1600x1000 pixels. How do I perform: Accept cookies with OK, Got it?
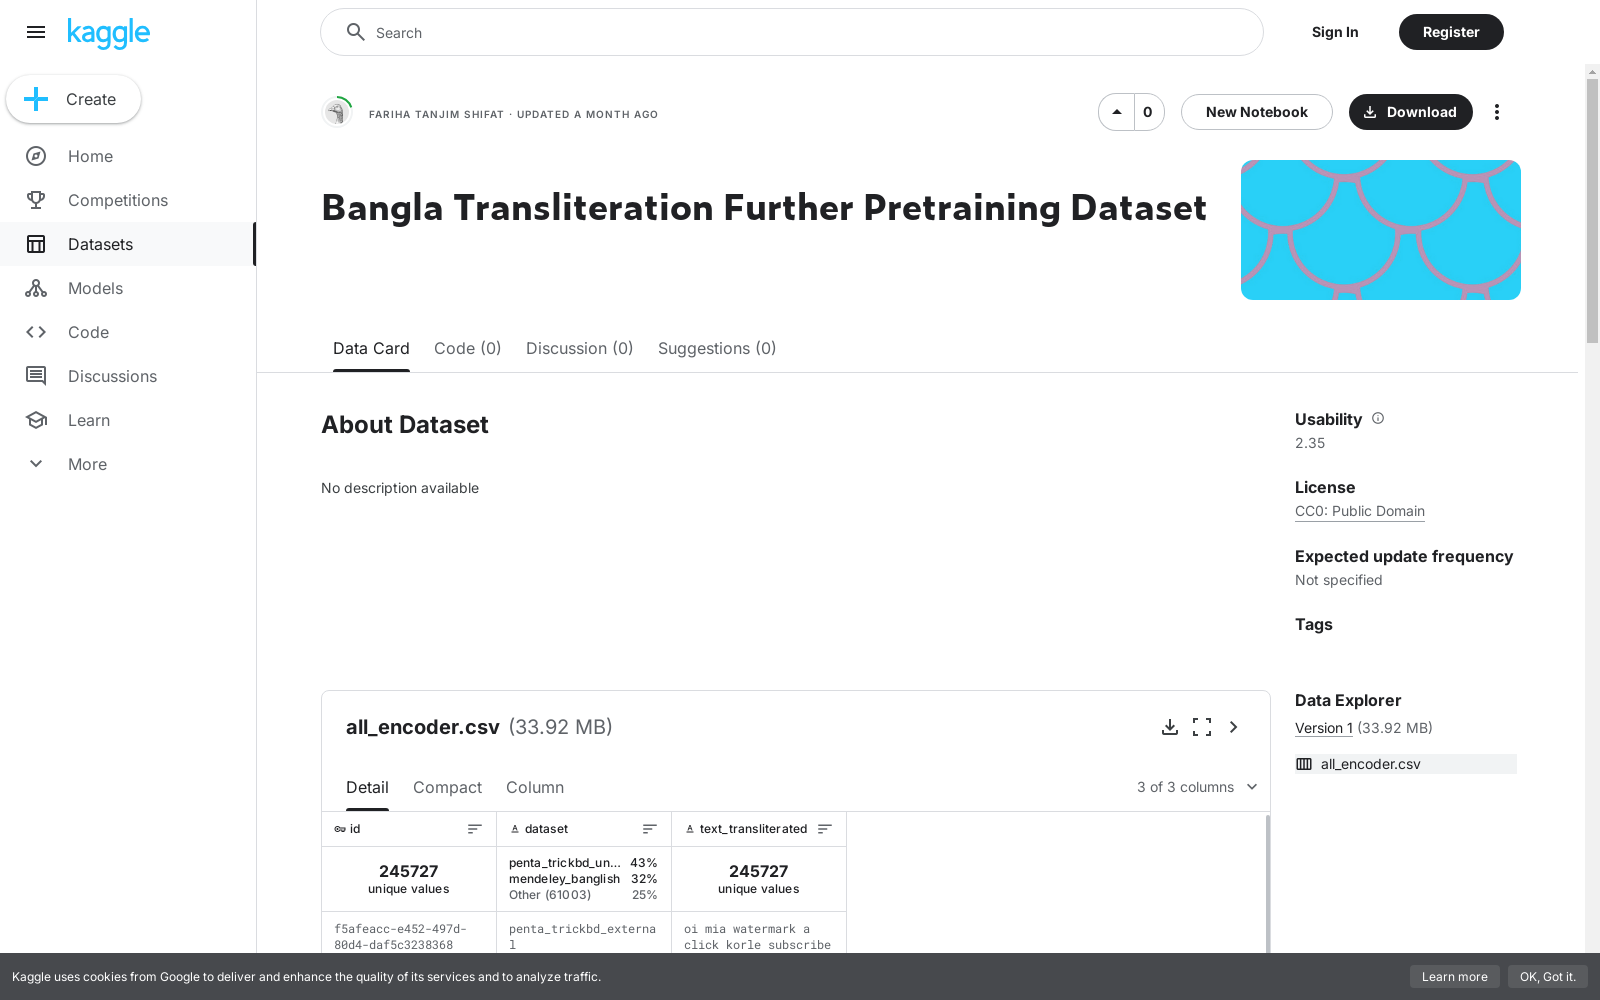[x=1548, y=977]
